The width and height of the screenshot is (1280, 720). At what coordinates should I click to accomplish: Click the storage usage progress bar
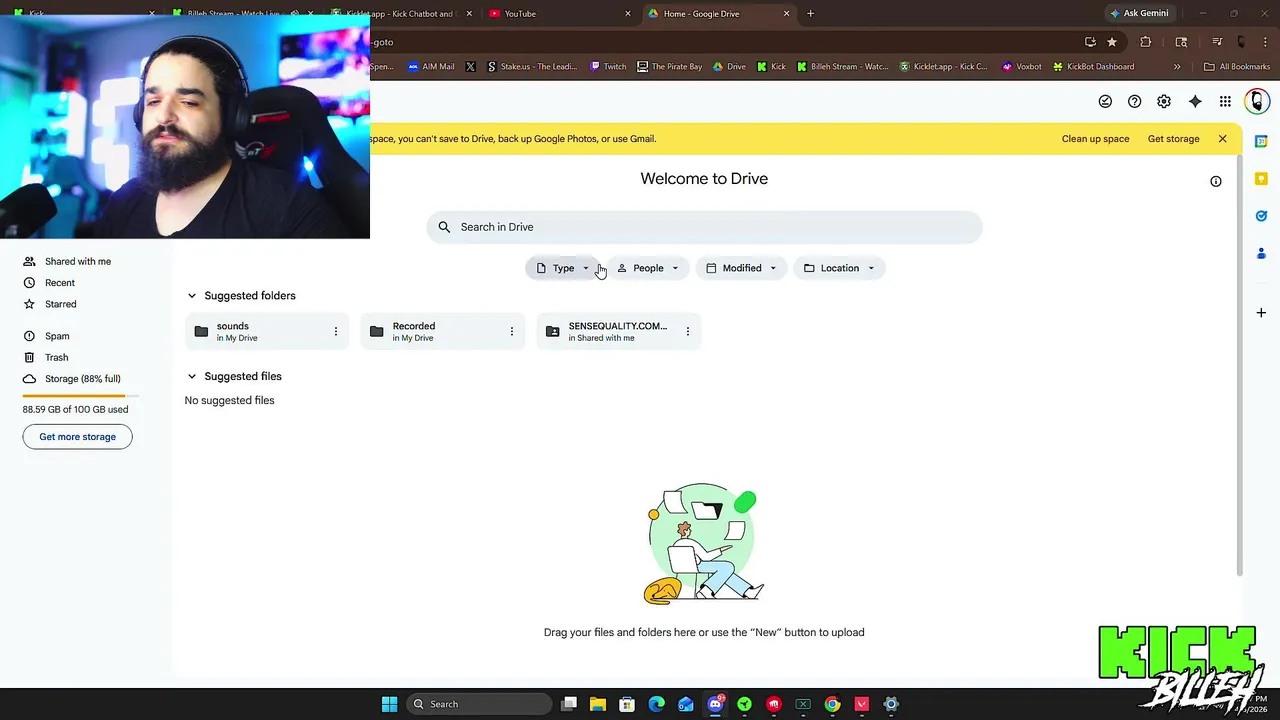pos(80,396)
